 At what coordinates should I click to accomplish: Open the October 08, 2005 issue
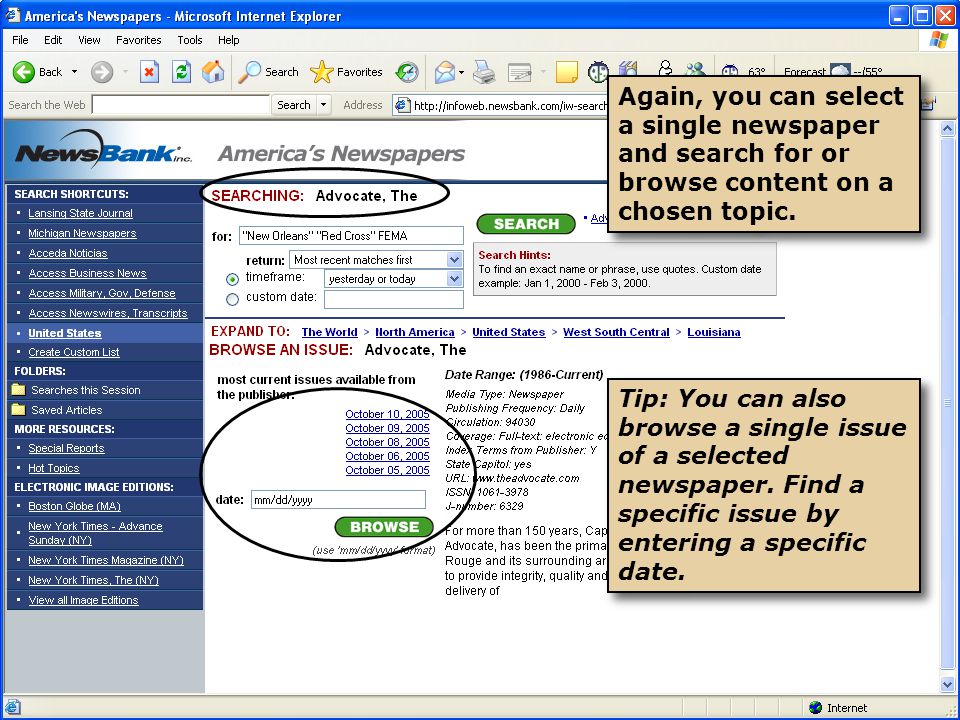point(388,442)
